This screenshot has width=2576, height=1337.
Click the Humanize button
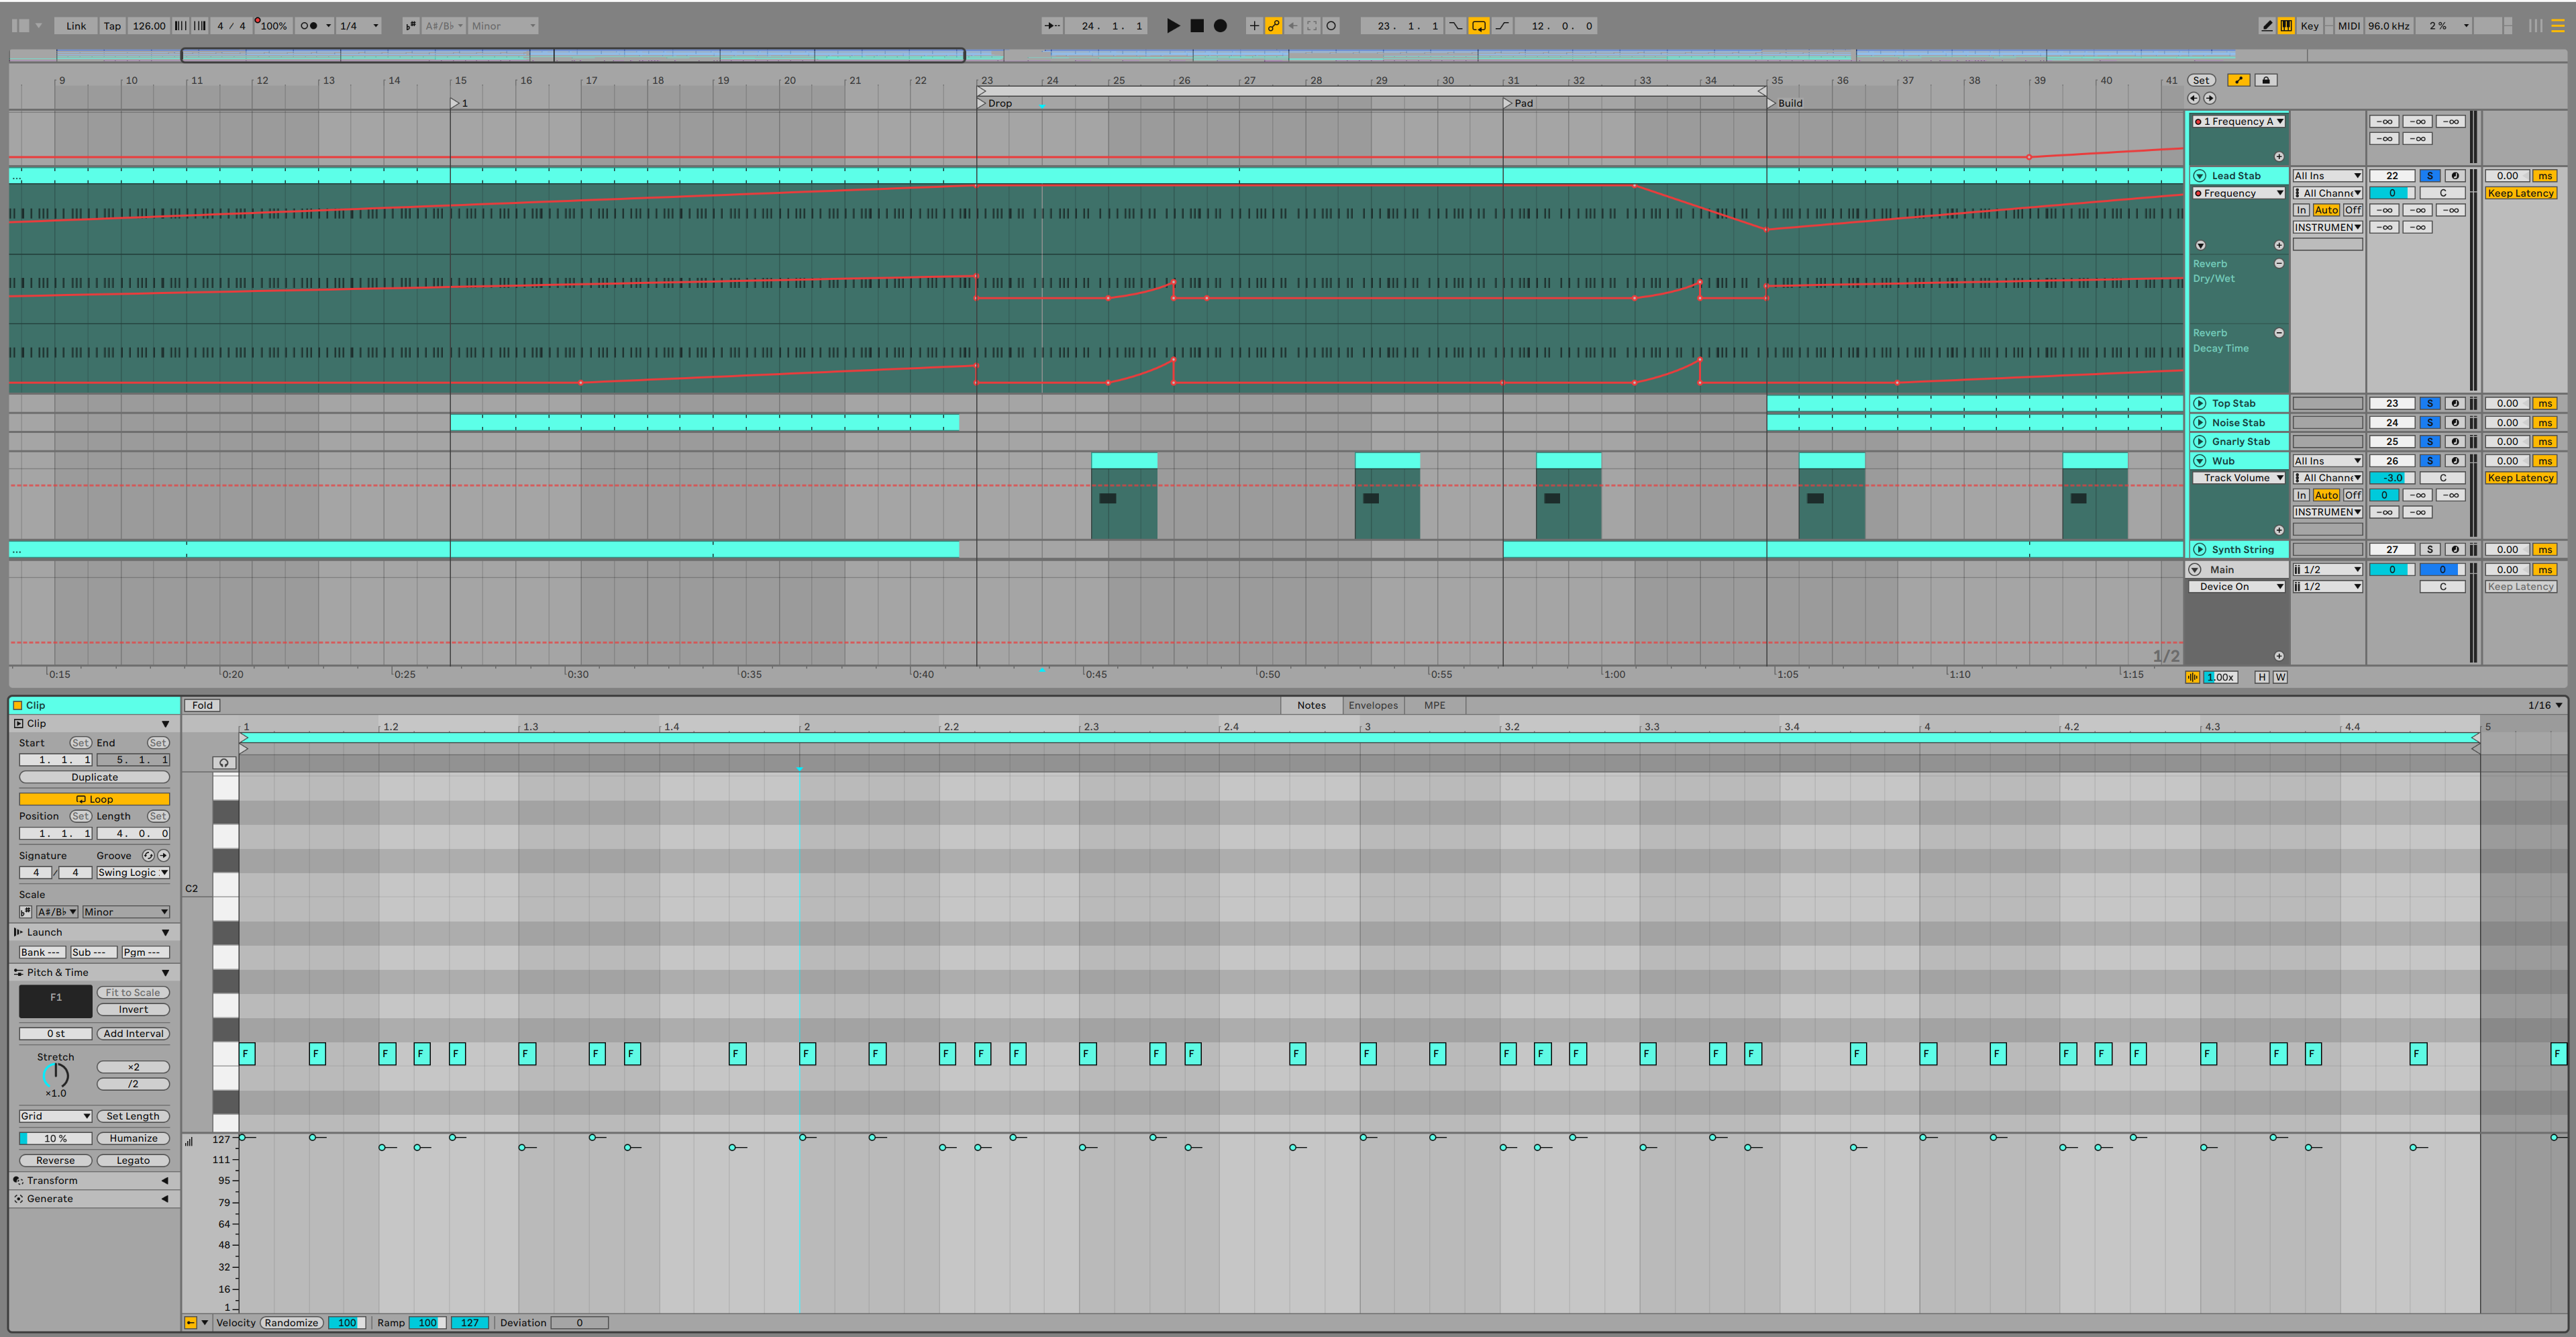click(133, 1138)
